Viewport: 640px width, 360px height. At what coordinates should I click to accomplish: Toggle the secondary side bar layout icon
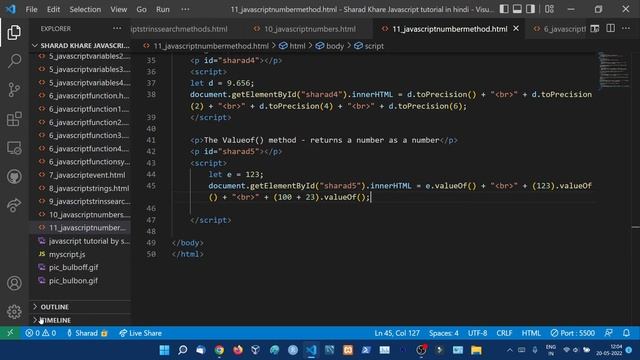tap(530, 9)
